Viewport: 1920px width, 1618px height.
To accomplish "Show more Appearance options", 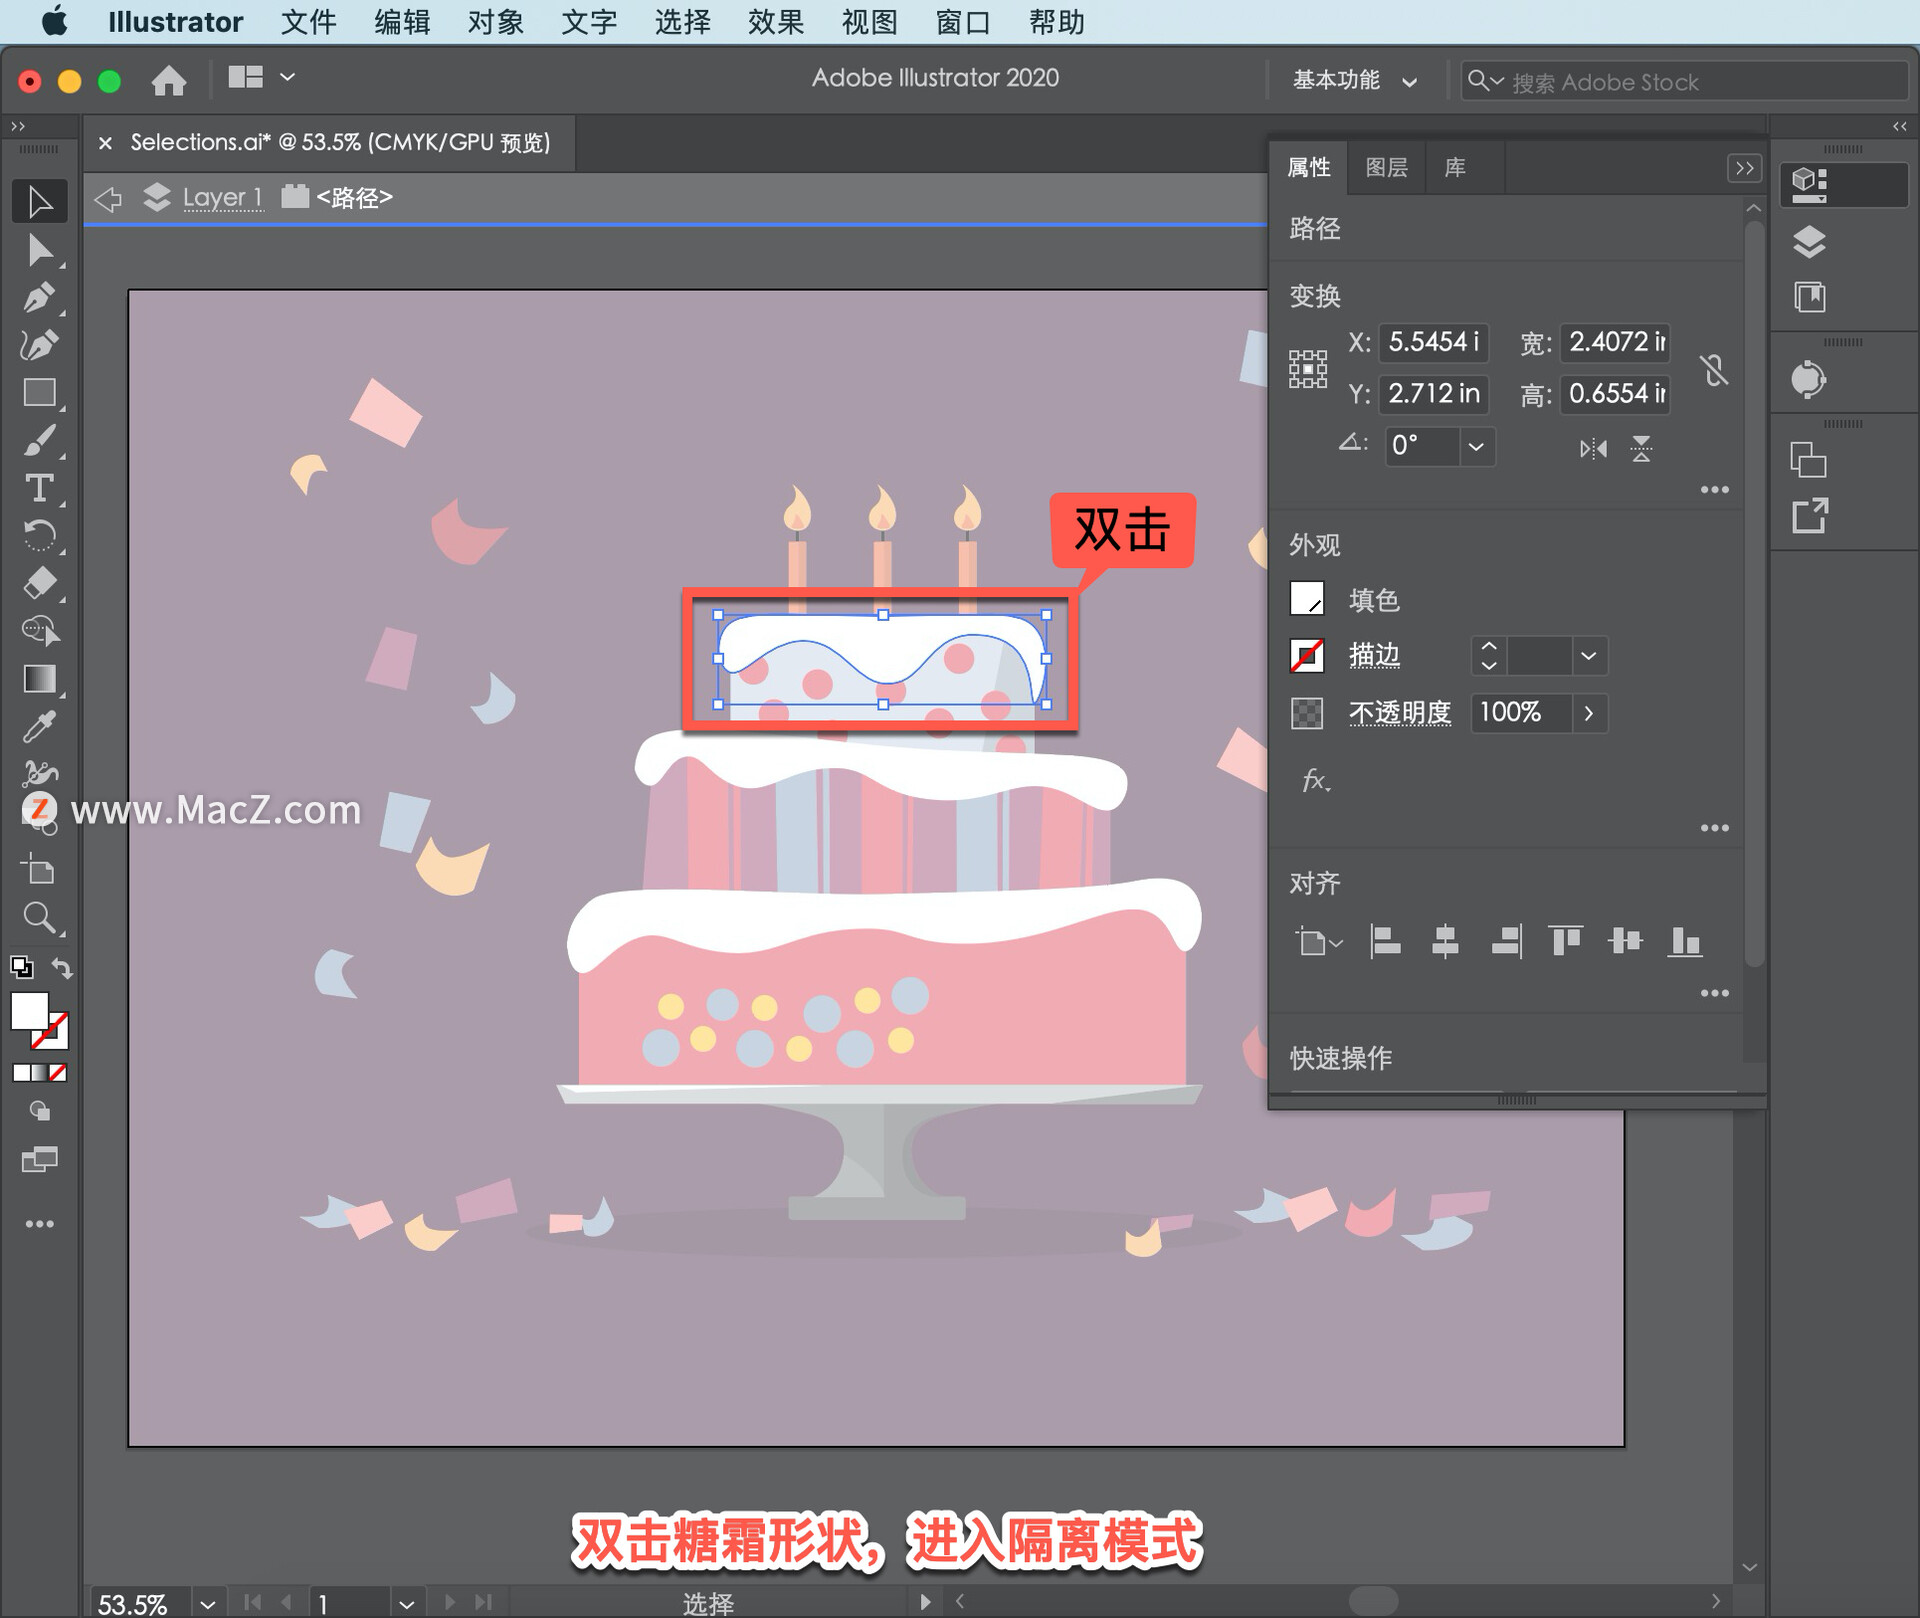I will (1715, 828).
